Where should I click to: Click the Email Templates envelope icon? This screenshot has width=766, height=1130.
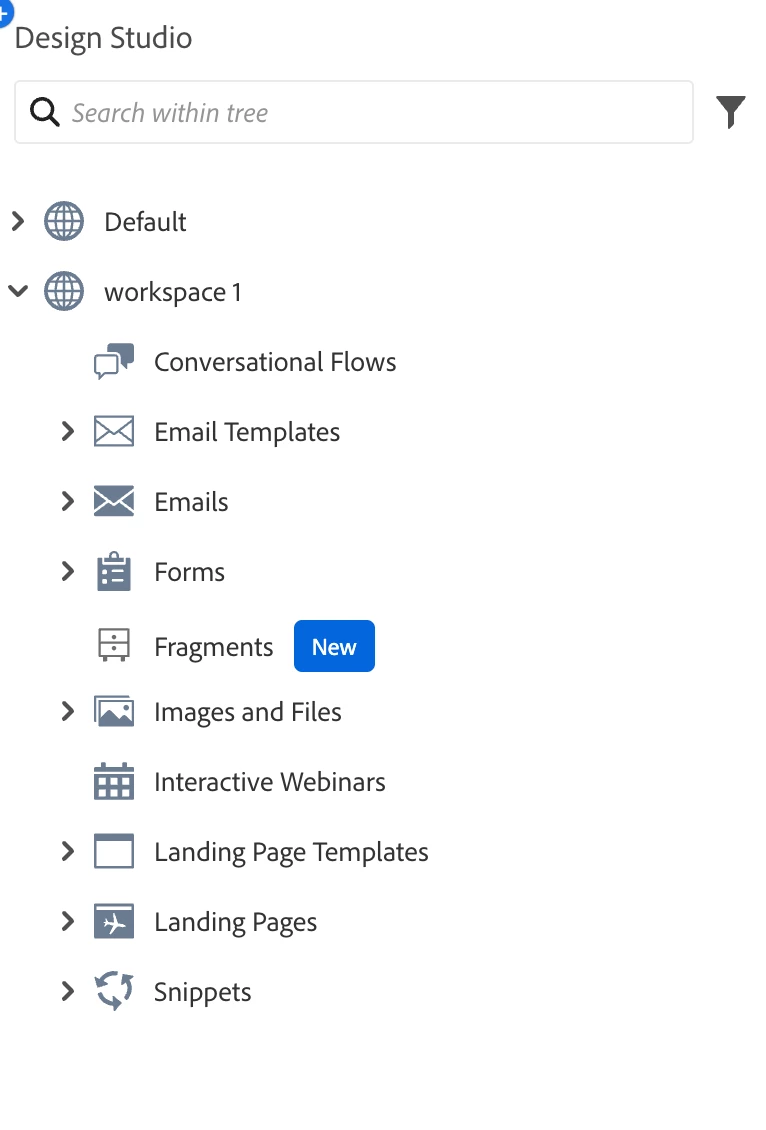(114, 431)
